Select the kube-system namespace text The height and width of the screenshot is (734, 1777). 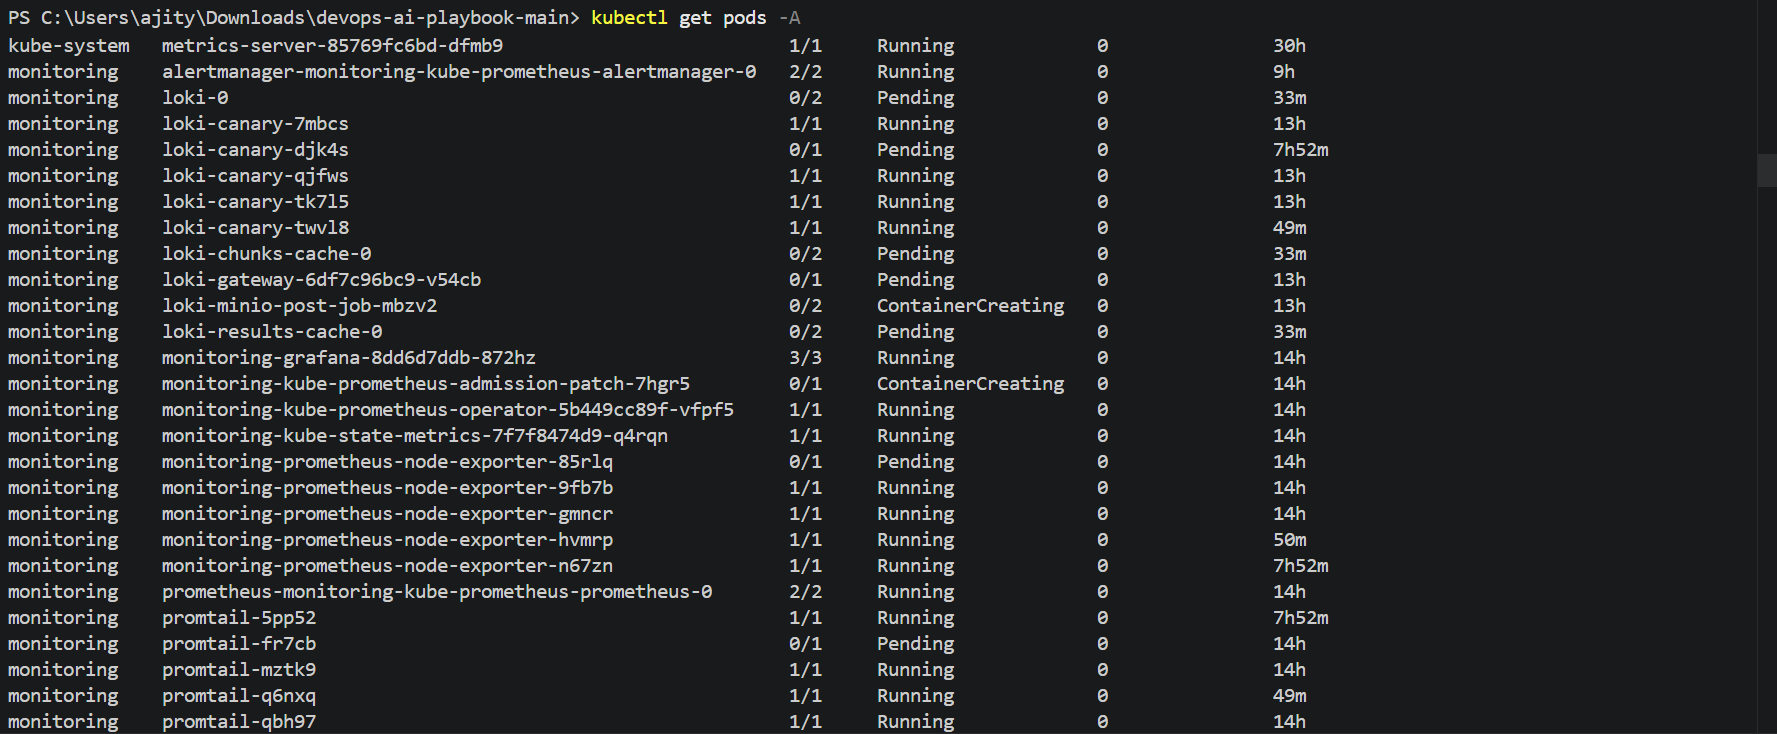(x=69, y=46)
